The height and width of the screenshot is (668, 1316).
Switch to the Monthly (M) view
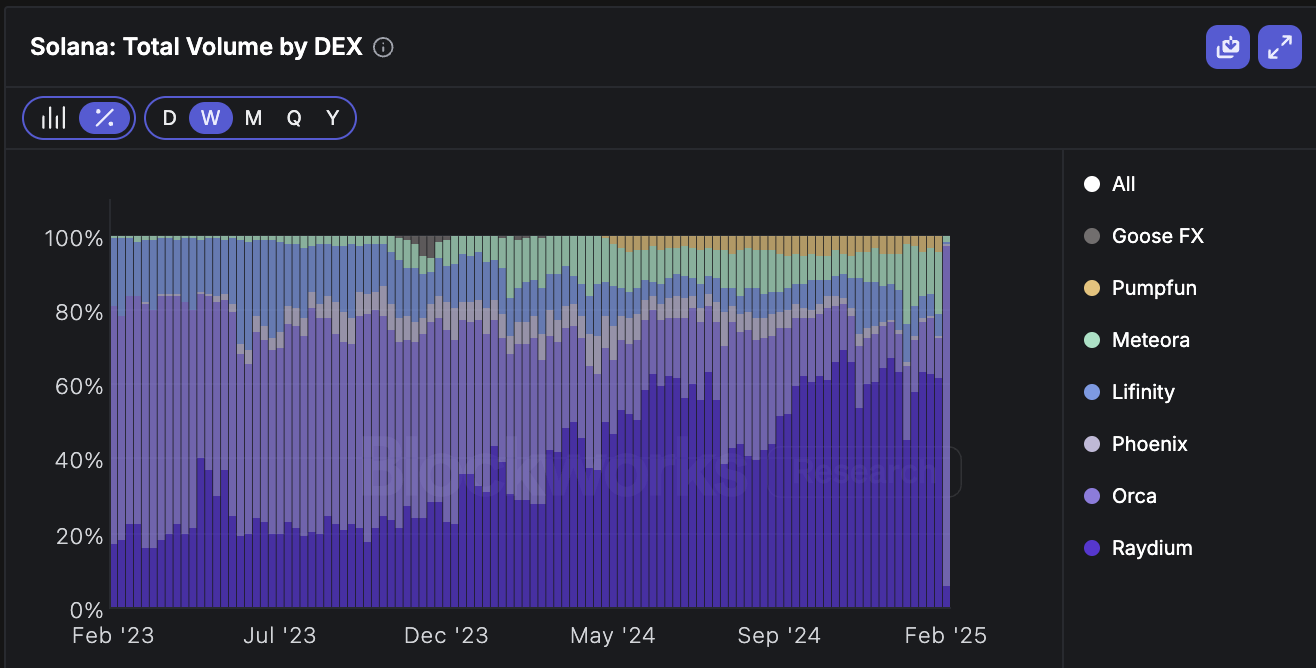click(x=253, y=117)
